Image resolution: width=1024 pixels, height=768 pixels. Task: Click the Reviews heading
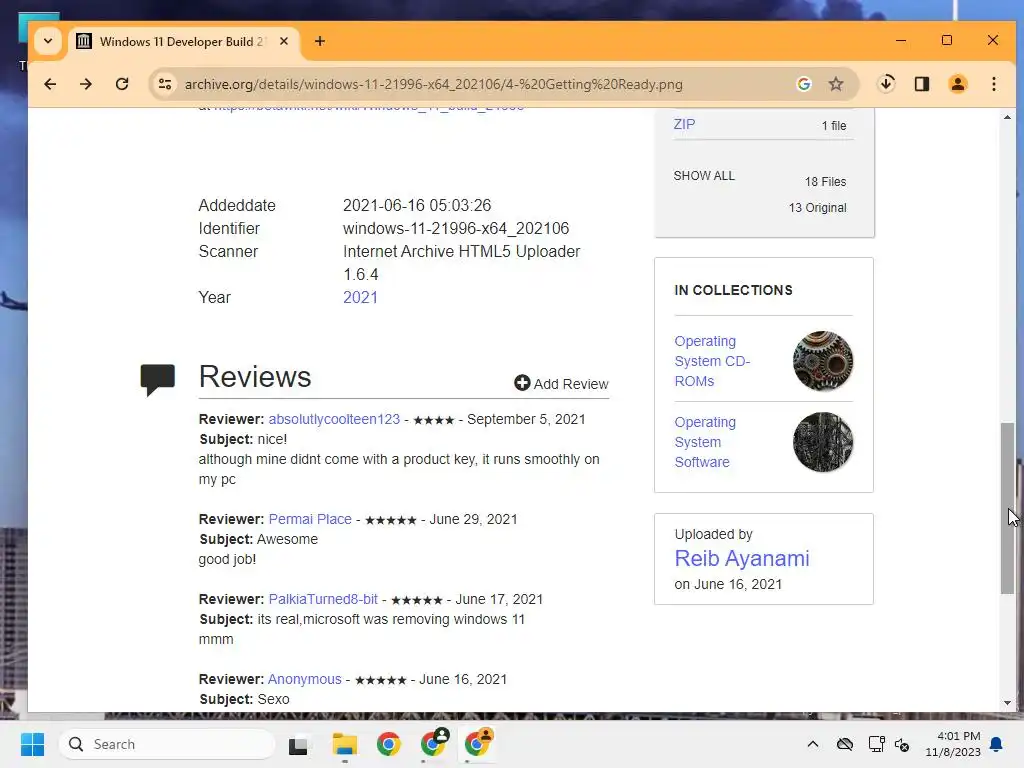pyautogui.click(x=255, y=377)
